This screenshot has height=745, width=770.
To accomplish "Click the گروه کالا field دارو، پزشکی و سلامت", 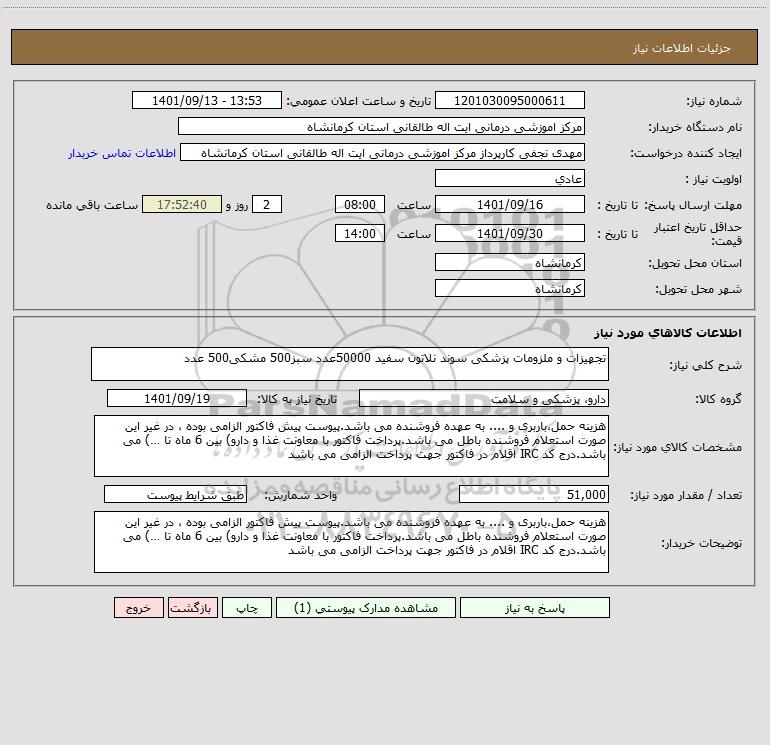I will [484, 399].
